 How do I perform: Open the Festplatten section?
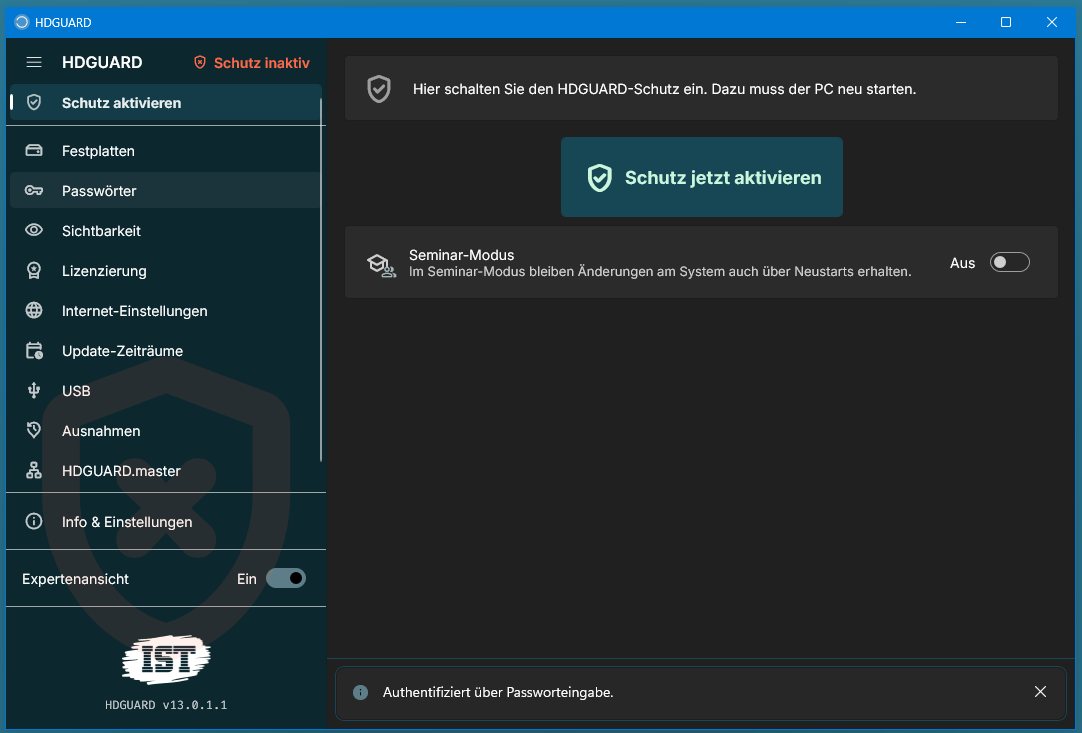pyautogui.click(x=166, y=150)
